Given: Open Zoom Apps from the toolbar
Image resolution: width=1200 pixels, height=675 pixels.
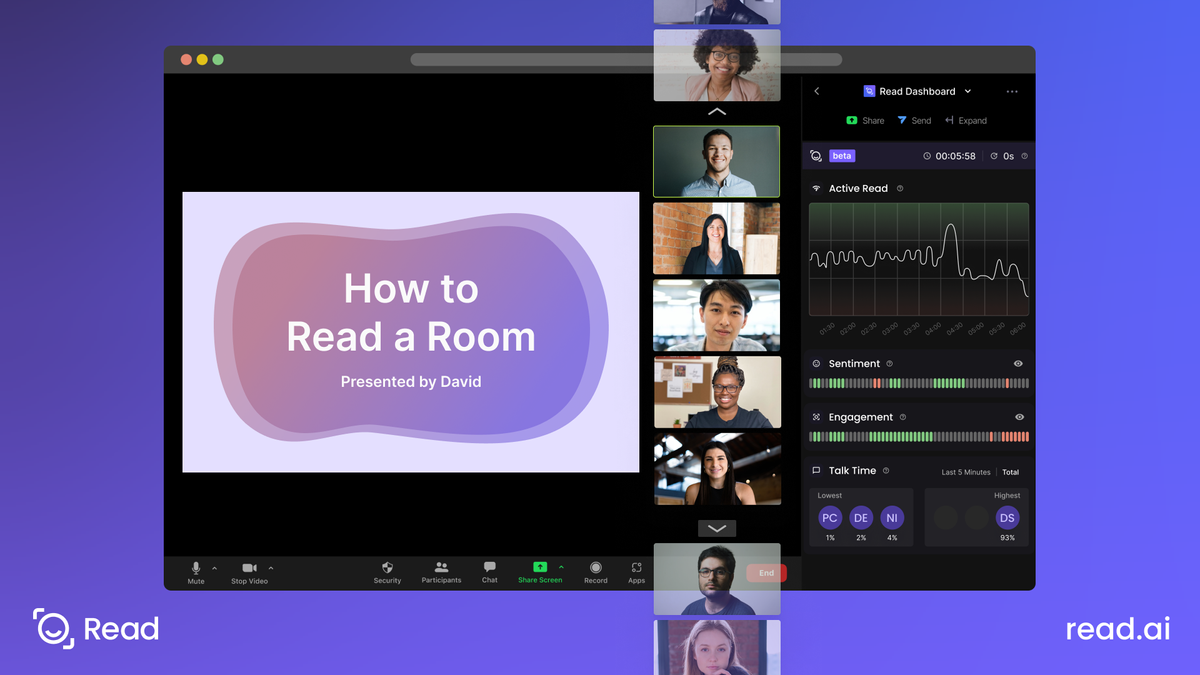Looking at the screenshot, I should (636, 570).
